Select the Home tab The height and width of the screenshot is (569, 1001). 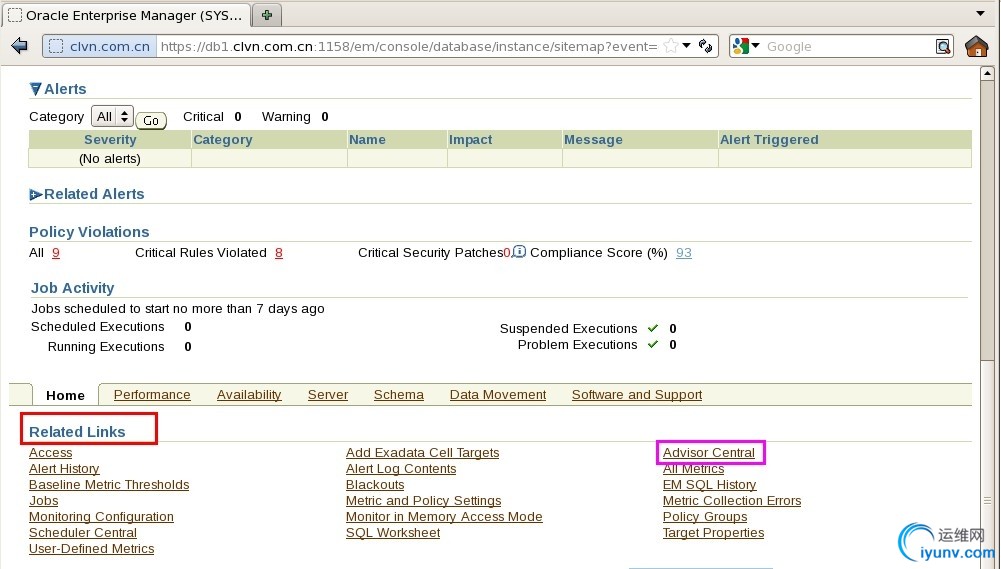[65, 395]
